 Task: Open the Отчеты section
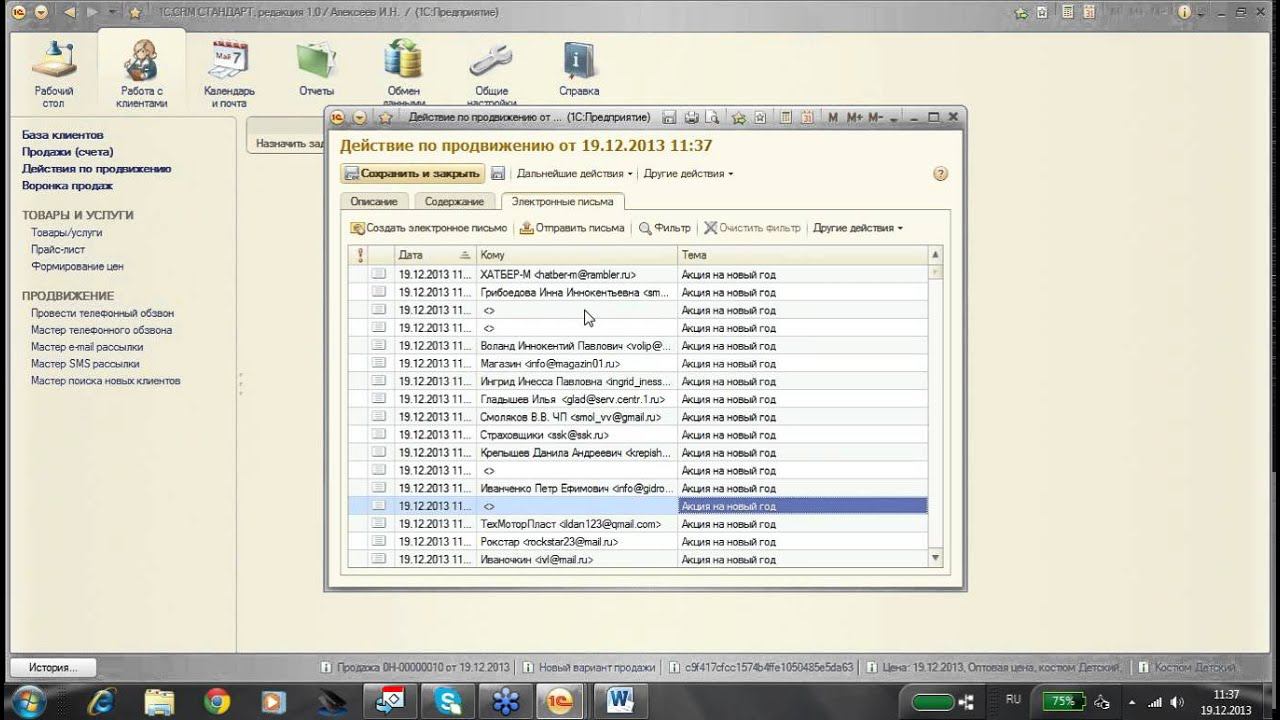pyautogui.click(x=316, y=70)
